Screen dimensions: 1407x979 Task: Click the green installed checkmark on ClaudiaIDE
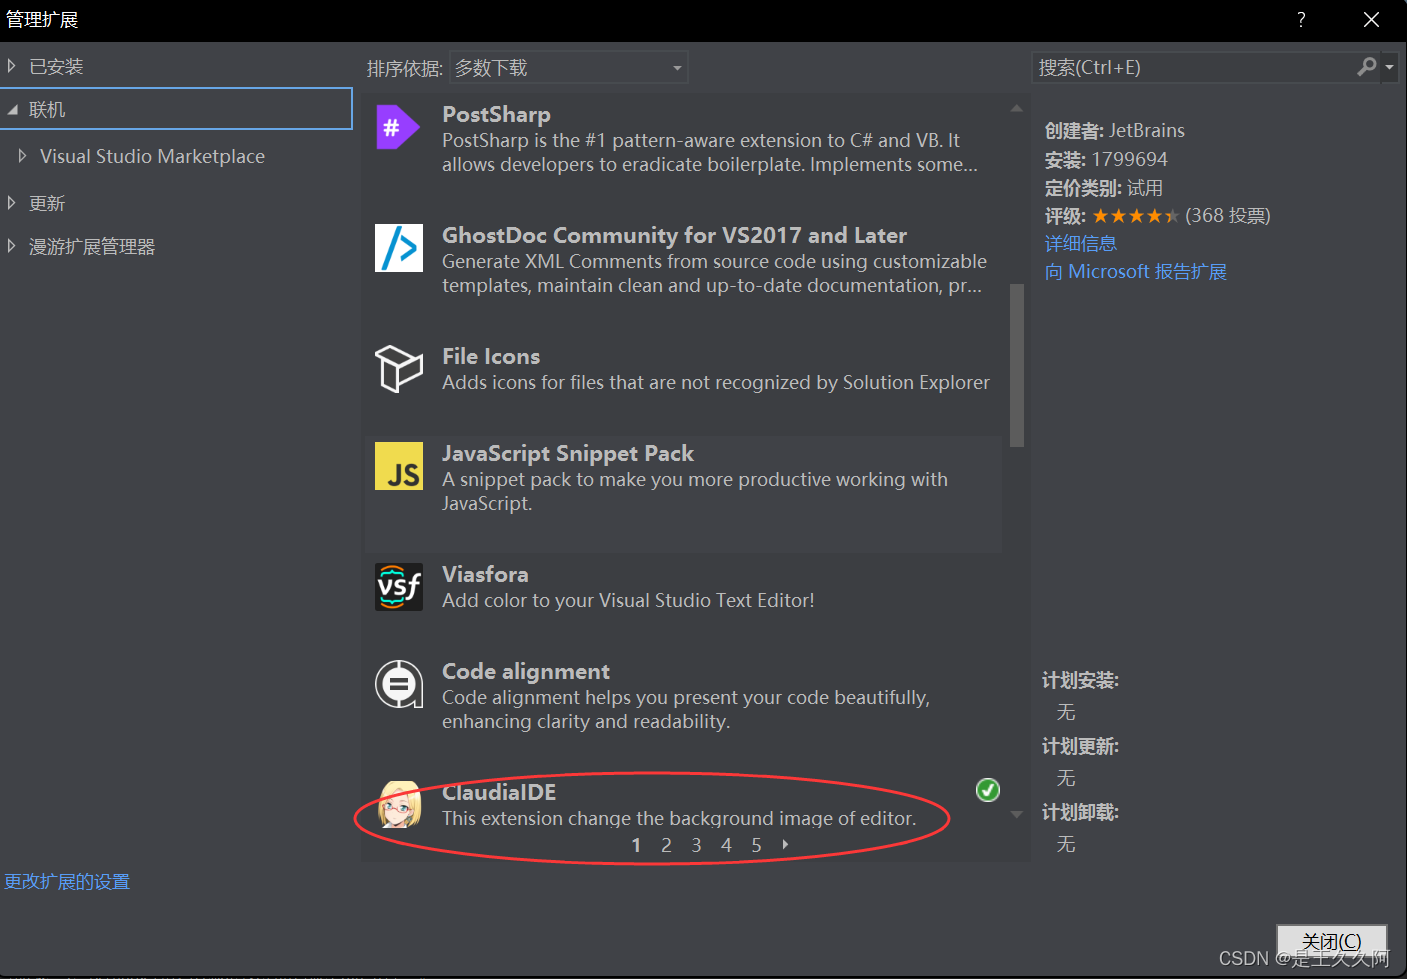[988, 790]
